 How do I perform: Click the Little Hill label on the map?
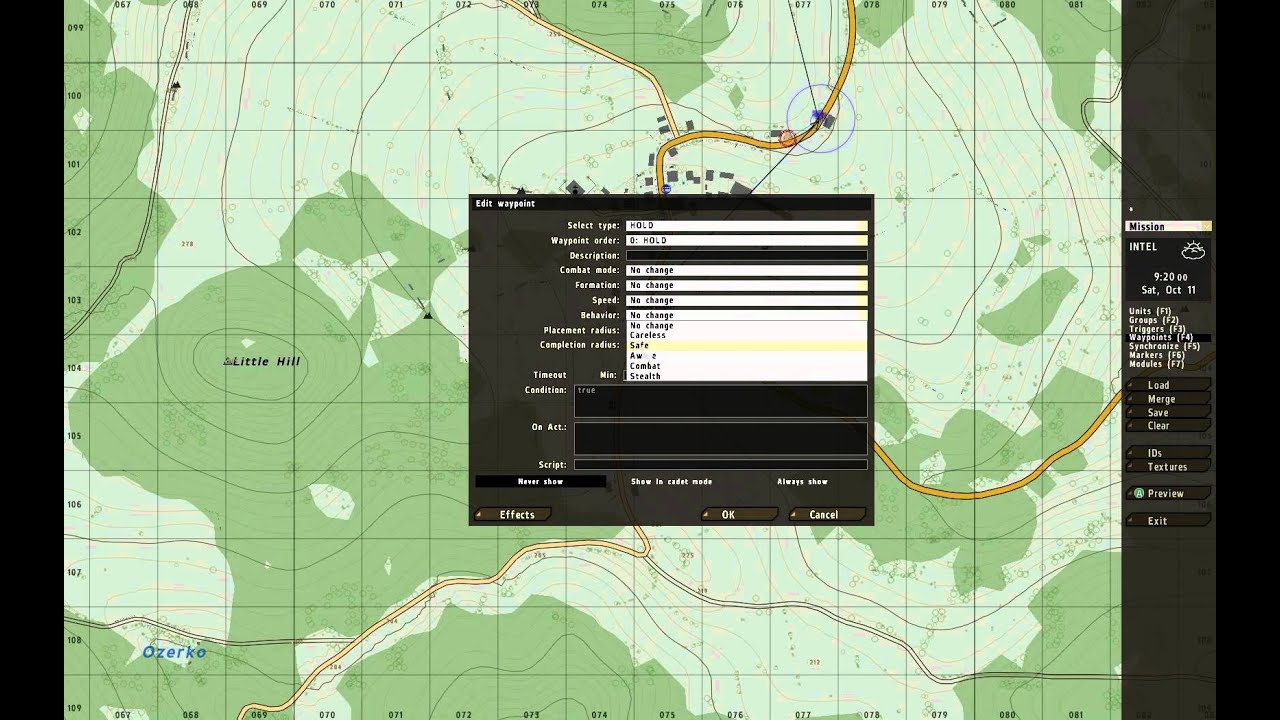pos(267,361)
